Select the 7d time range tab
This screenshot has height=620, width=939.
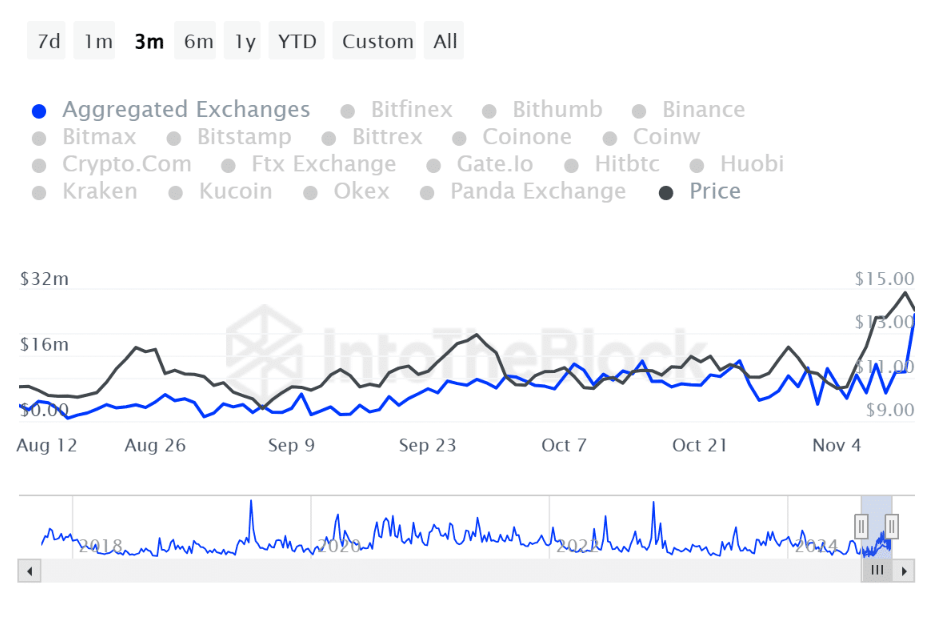(x=48, y=41)
